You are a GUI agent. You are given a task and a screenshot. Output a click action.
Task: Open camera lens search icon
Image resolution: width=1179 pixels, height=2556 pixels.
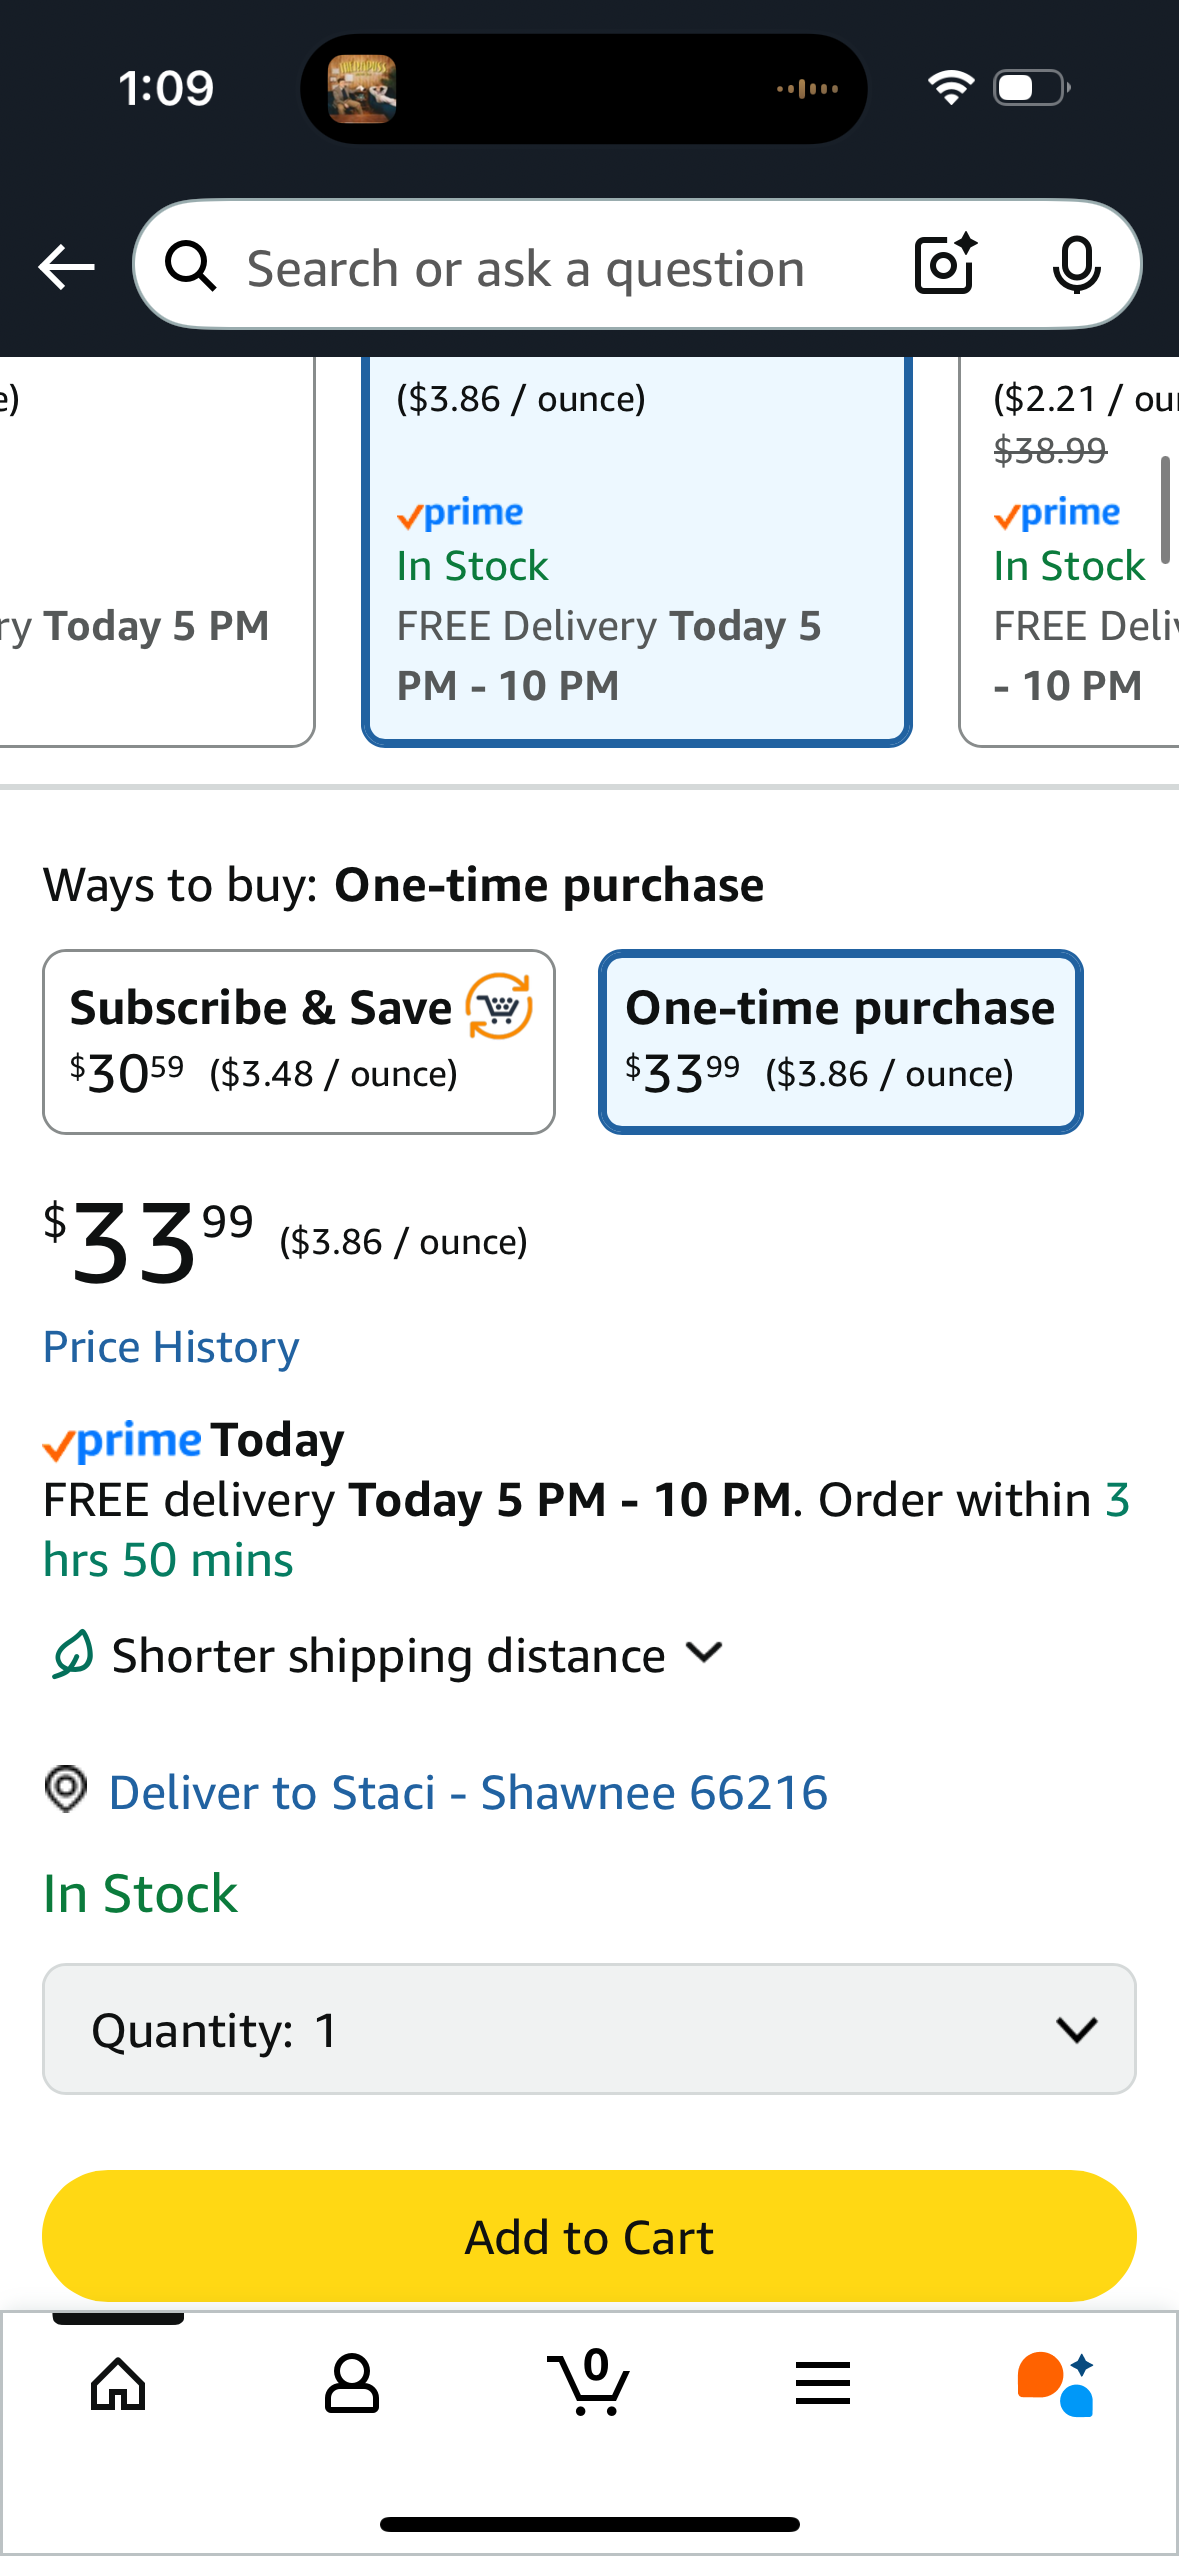click(944, 265)
